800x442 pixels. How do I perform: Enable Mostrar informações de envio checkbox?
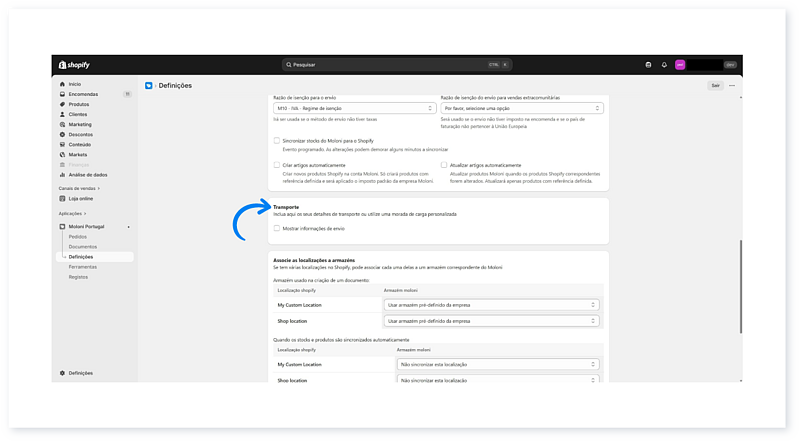coord(276,228)
